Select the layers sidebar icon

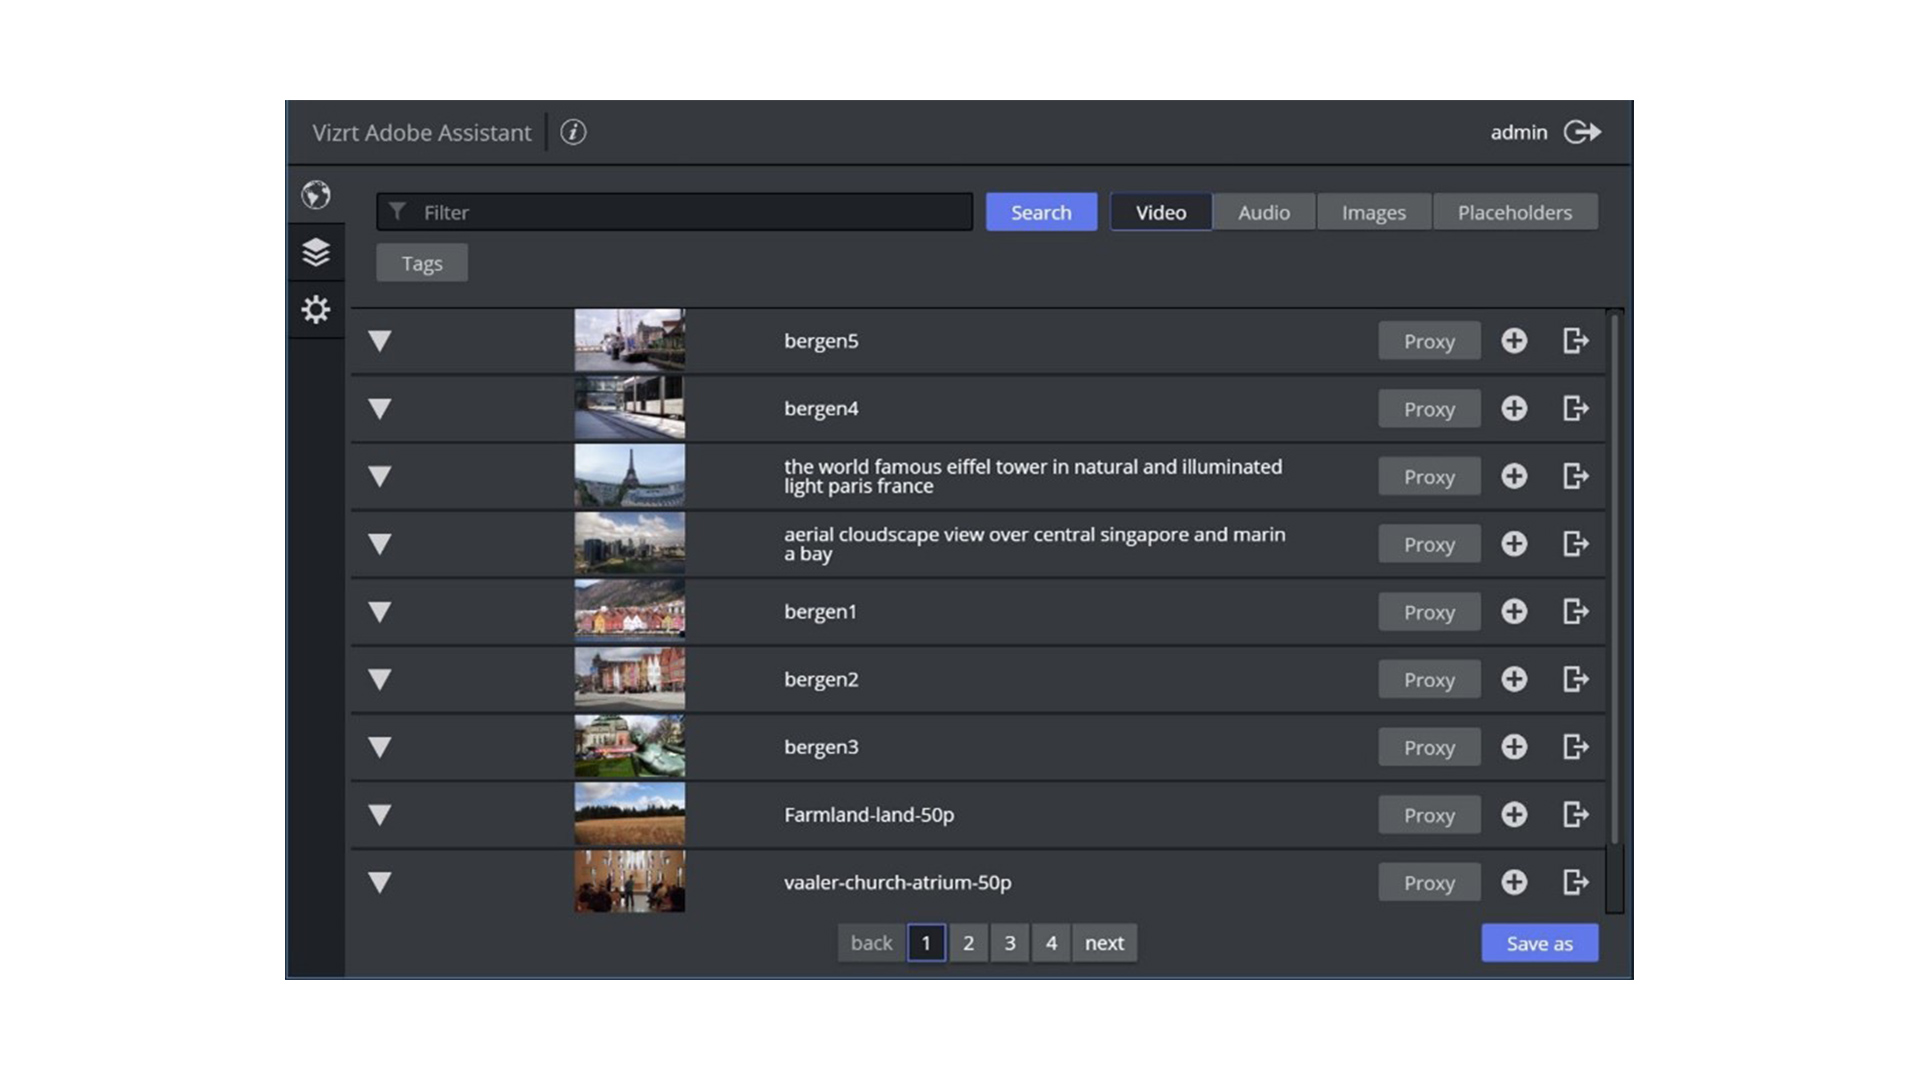pos(315,253)
